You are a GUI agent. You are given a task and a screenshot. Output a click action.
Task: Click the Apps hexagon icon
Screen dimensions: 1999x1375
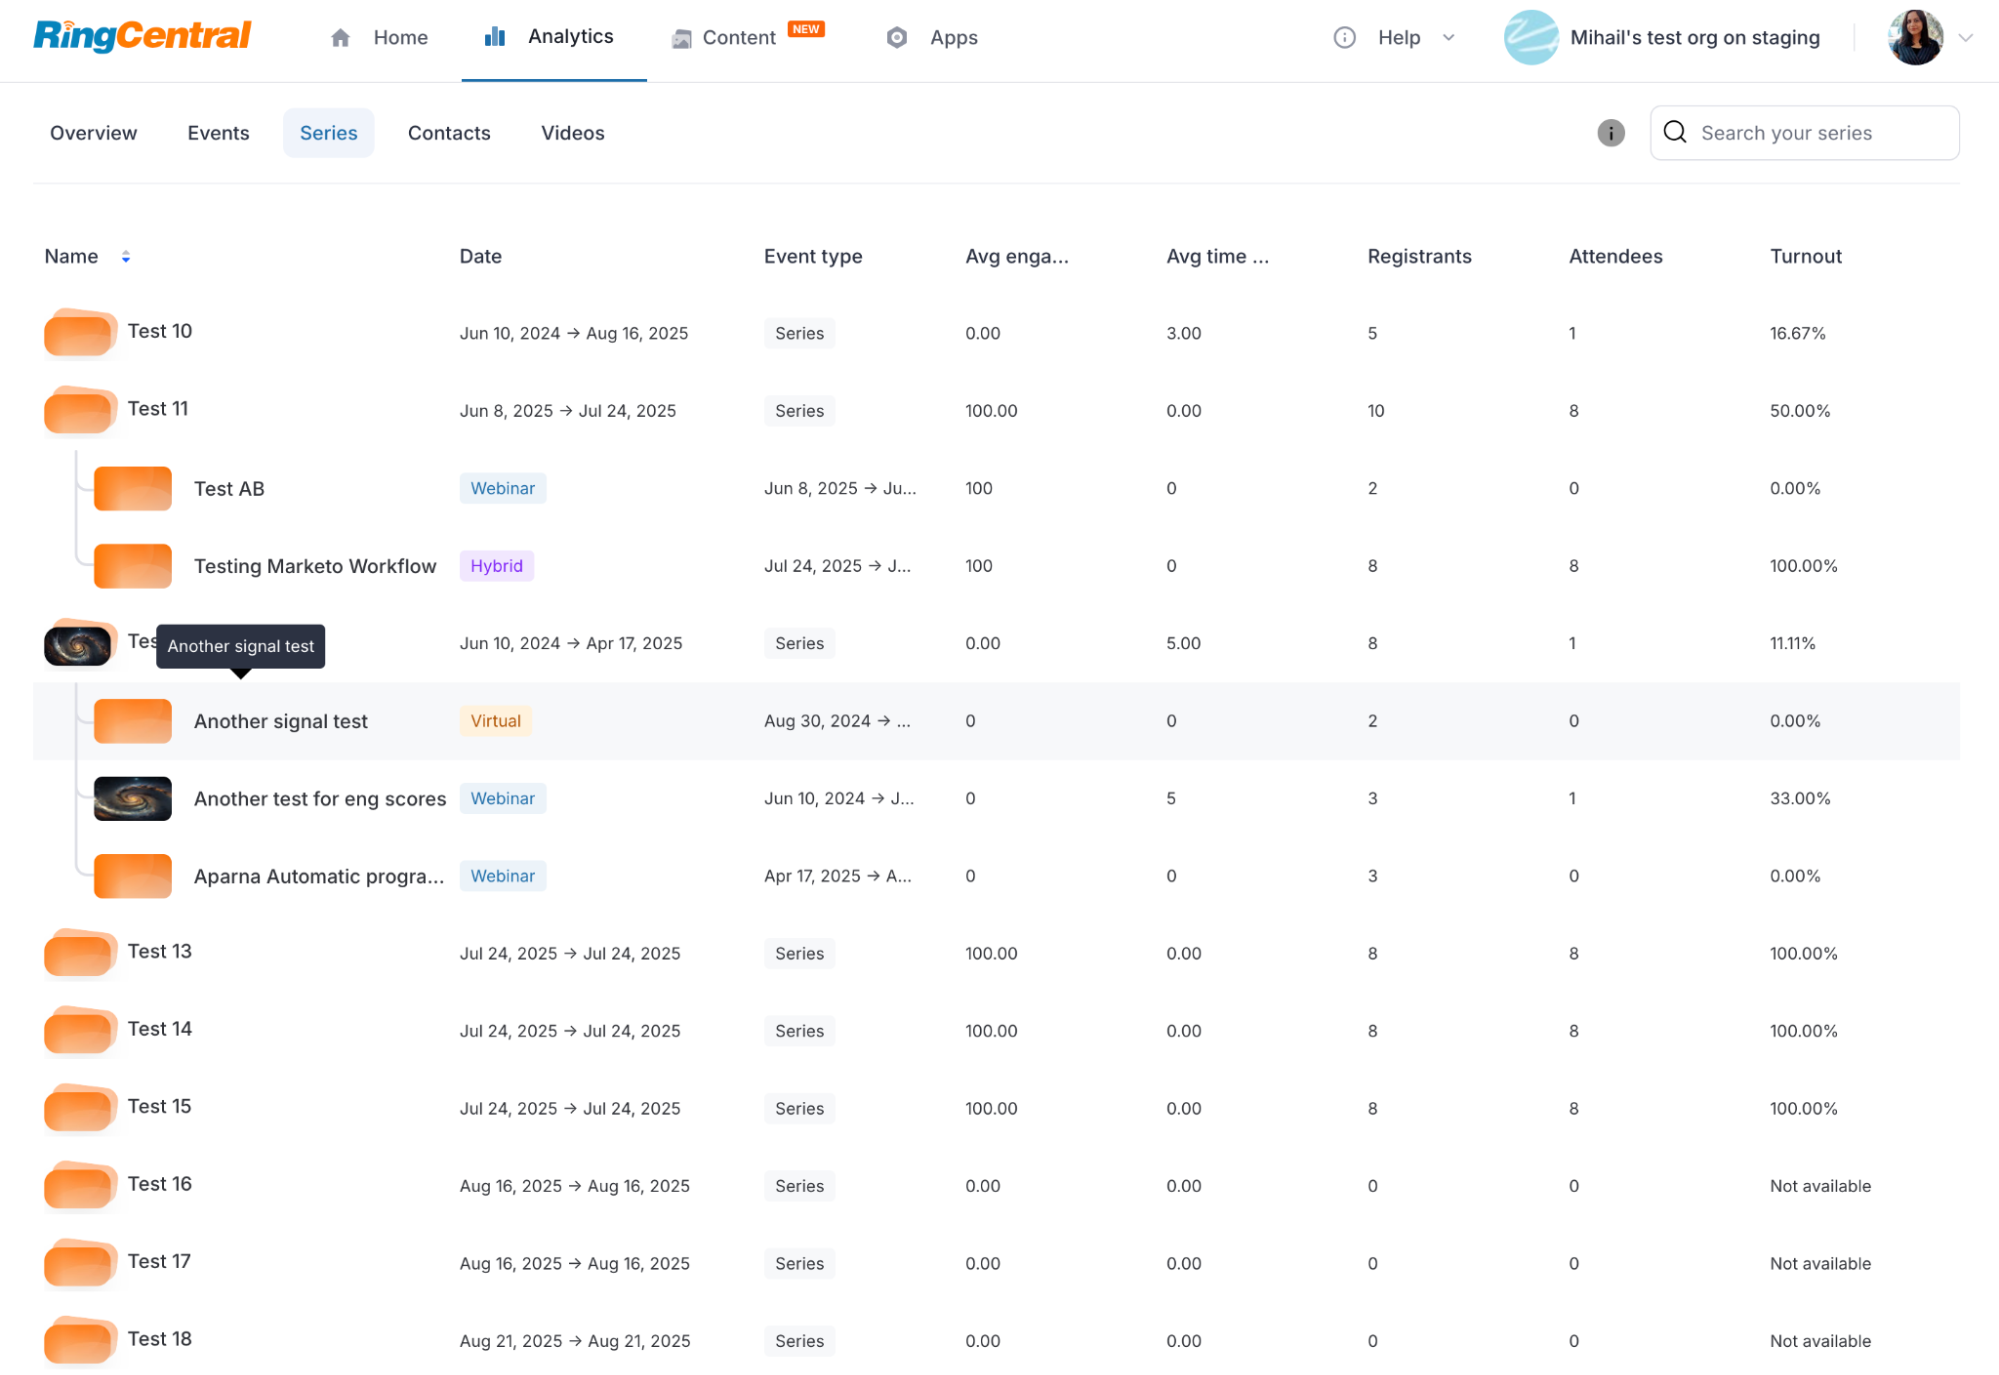897,37
